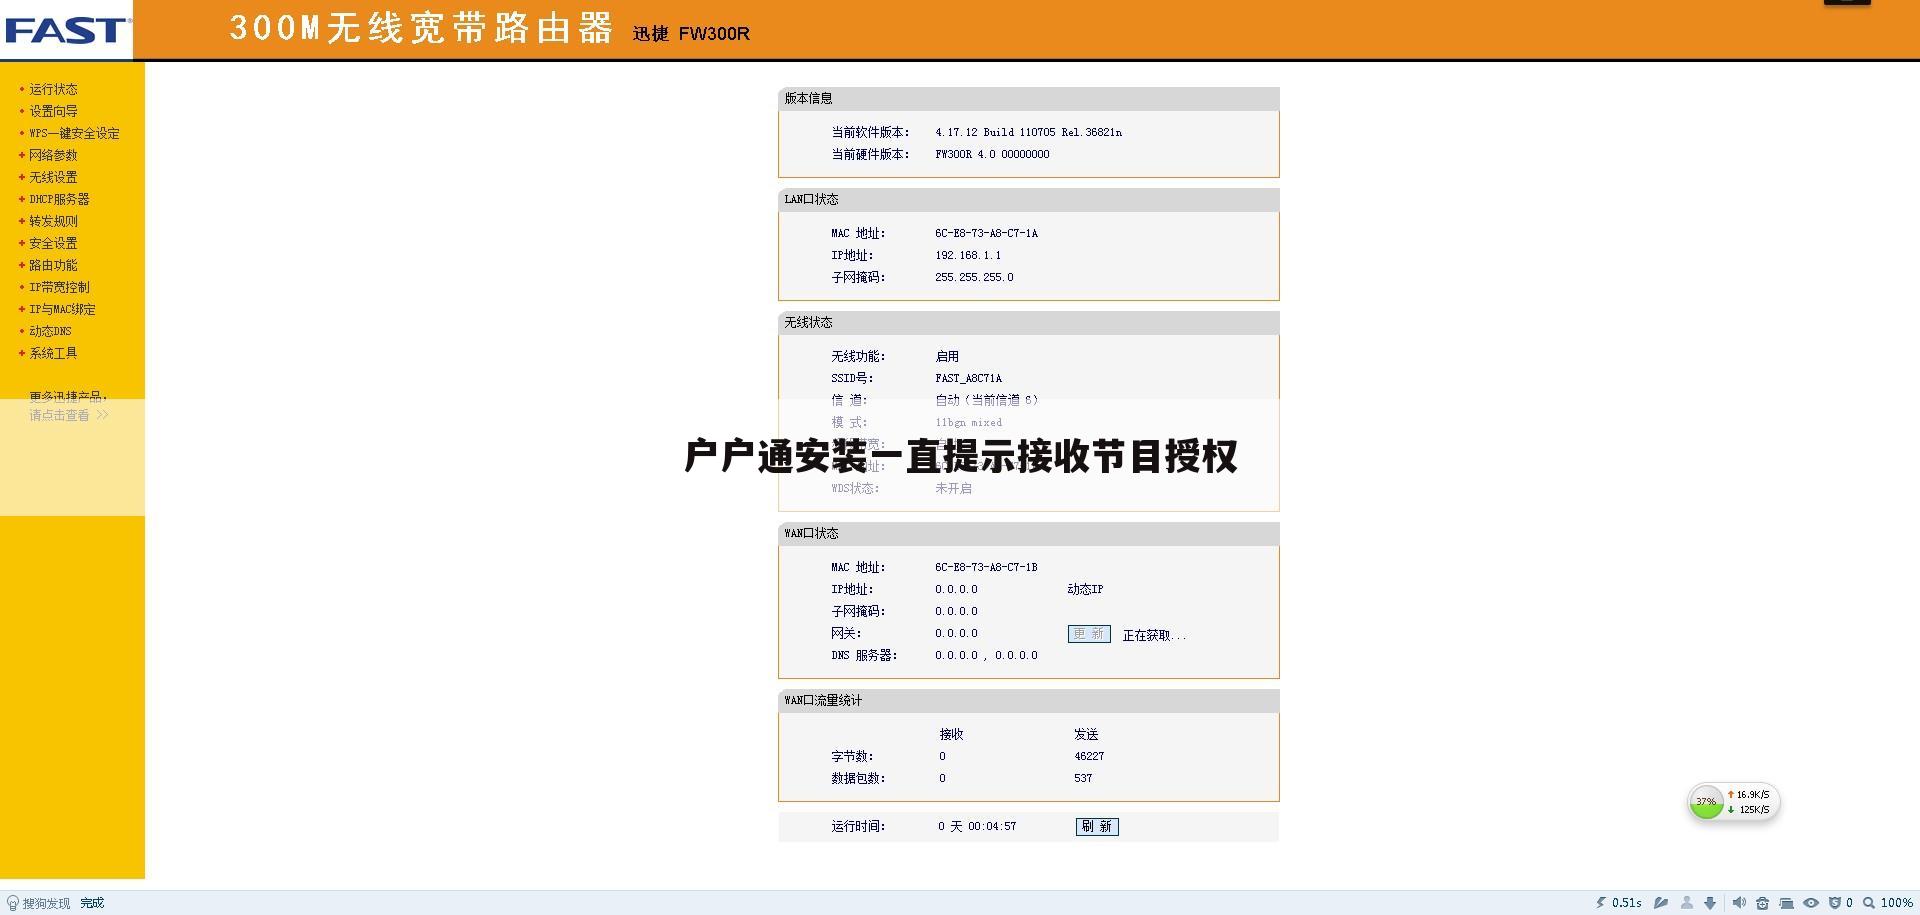Click the 100% zoom level value
The width and height of the screenshot is (1920, 915).
1897,902
